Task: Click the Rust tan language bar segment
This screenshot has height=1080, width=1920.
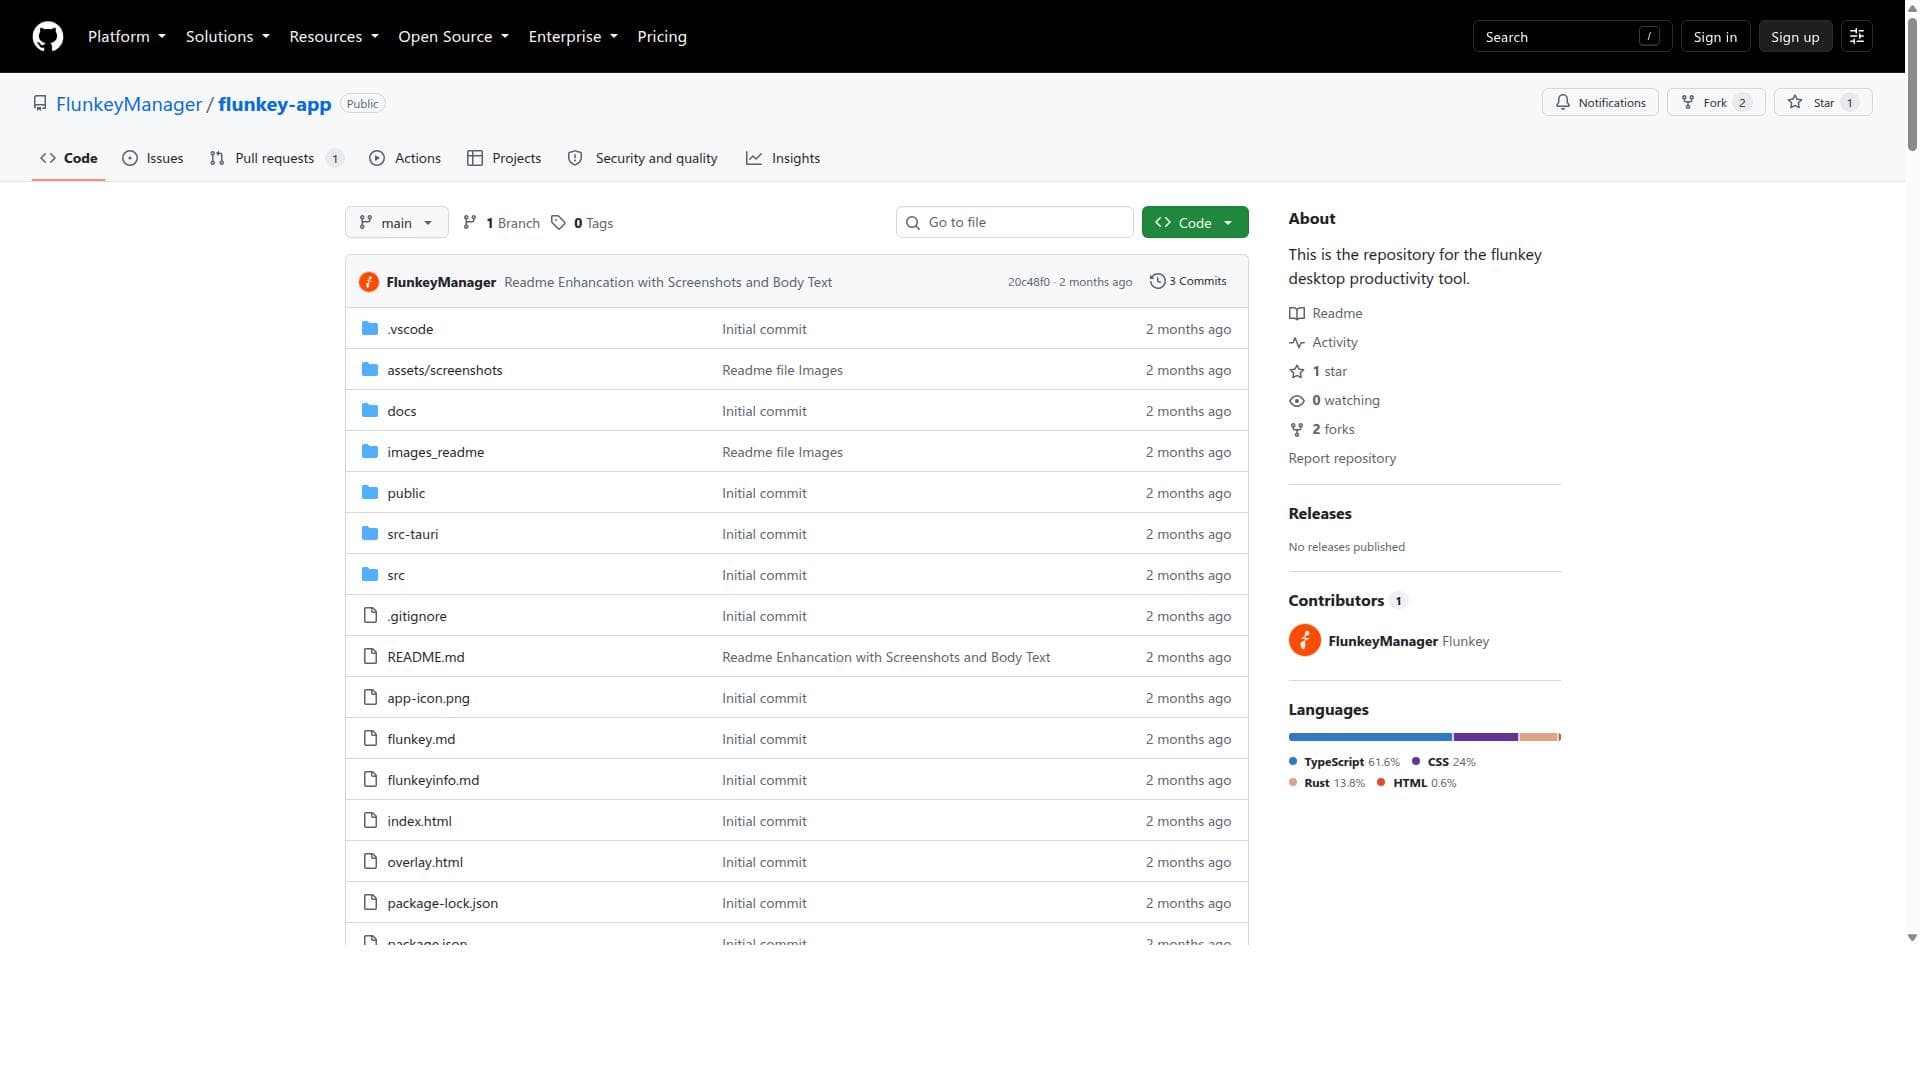Action: point(1539,738)
